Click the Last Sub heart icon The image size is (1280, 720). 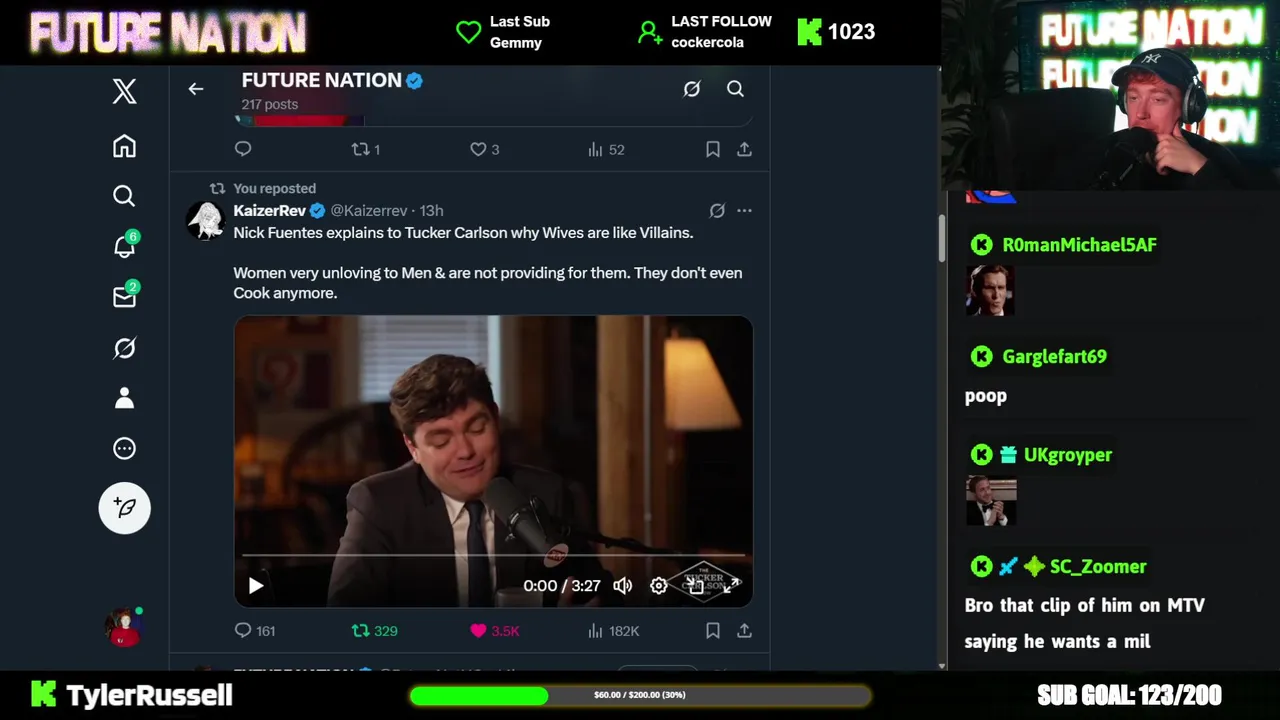[x=469, y=32]
